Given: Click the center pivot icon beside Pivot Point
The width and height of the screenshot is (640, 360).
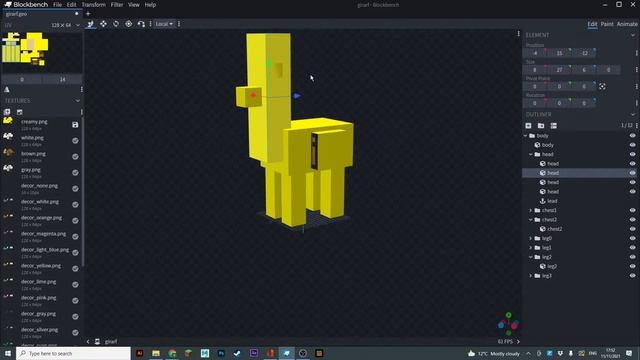Looking at the screenshot, I should 602,86.
